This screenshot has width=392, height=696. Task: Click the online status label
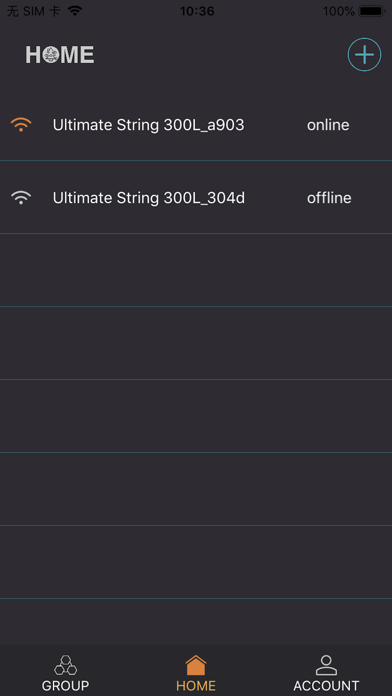click(328, 125)
